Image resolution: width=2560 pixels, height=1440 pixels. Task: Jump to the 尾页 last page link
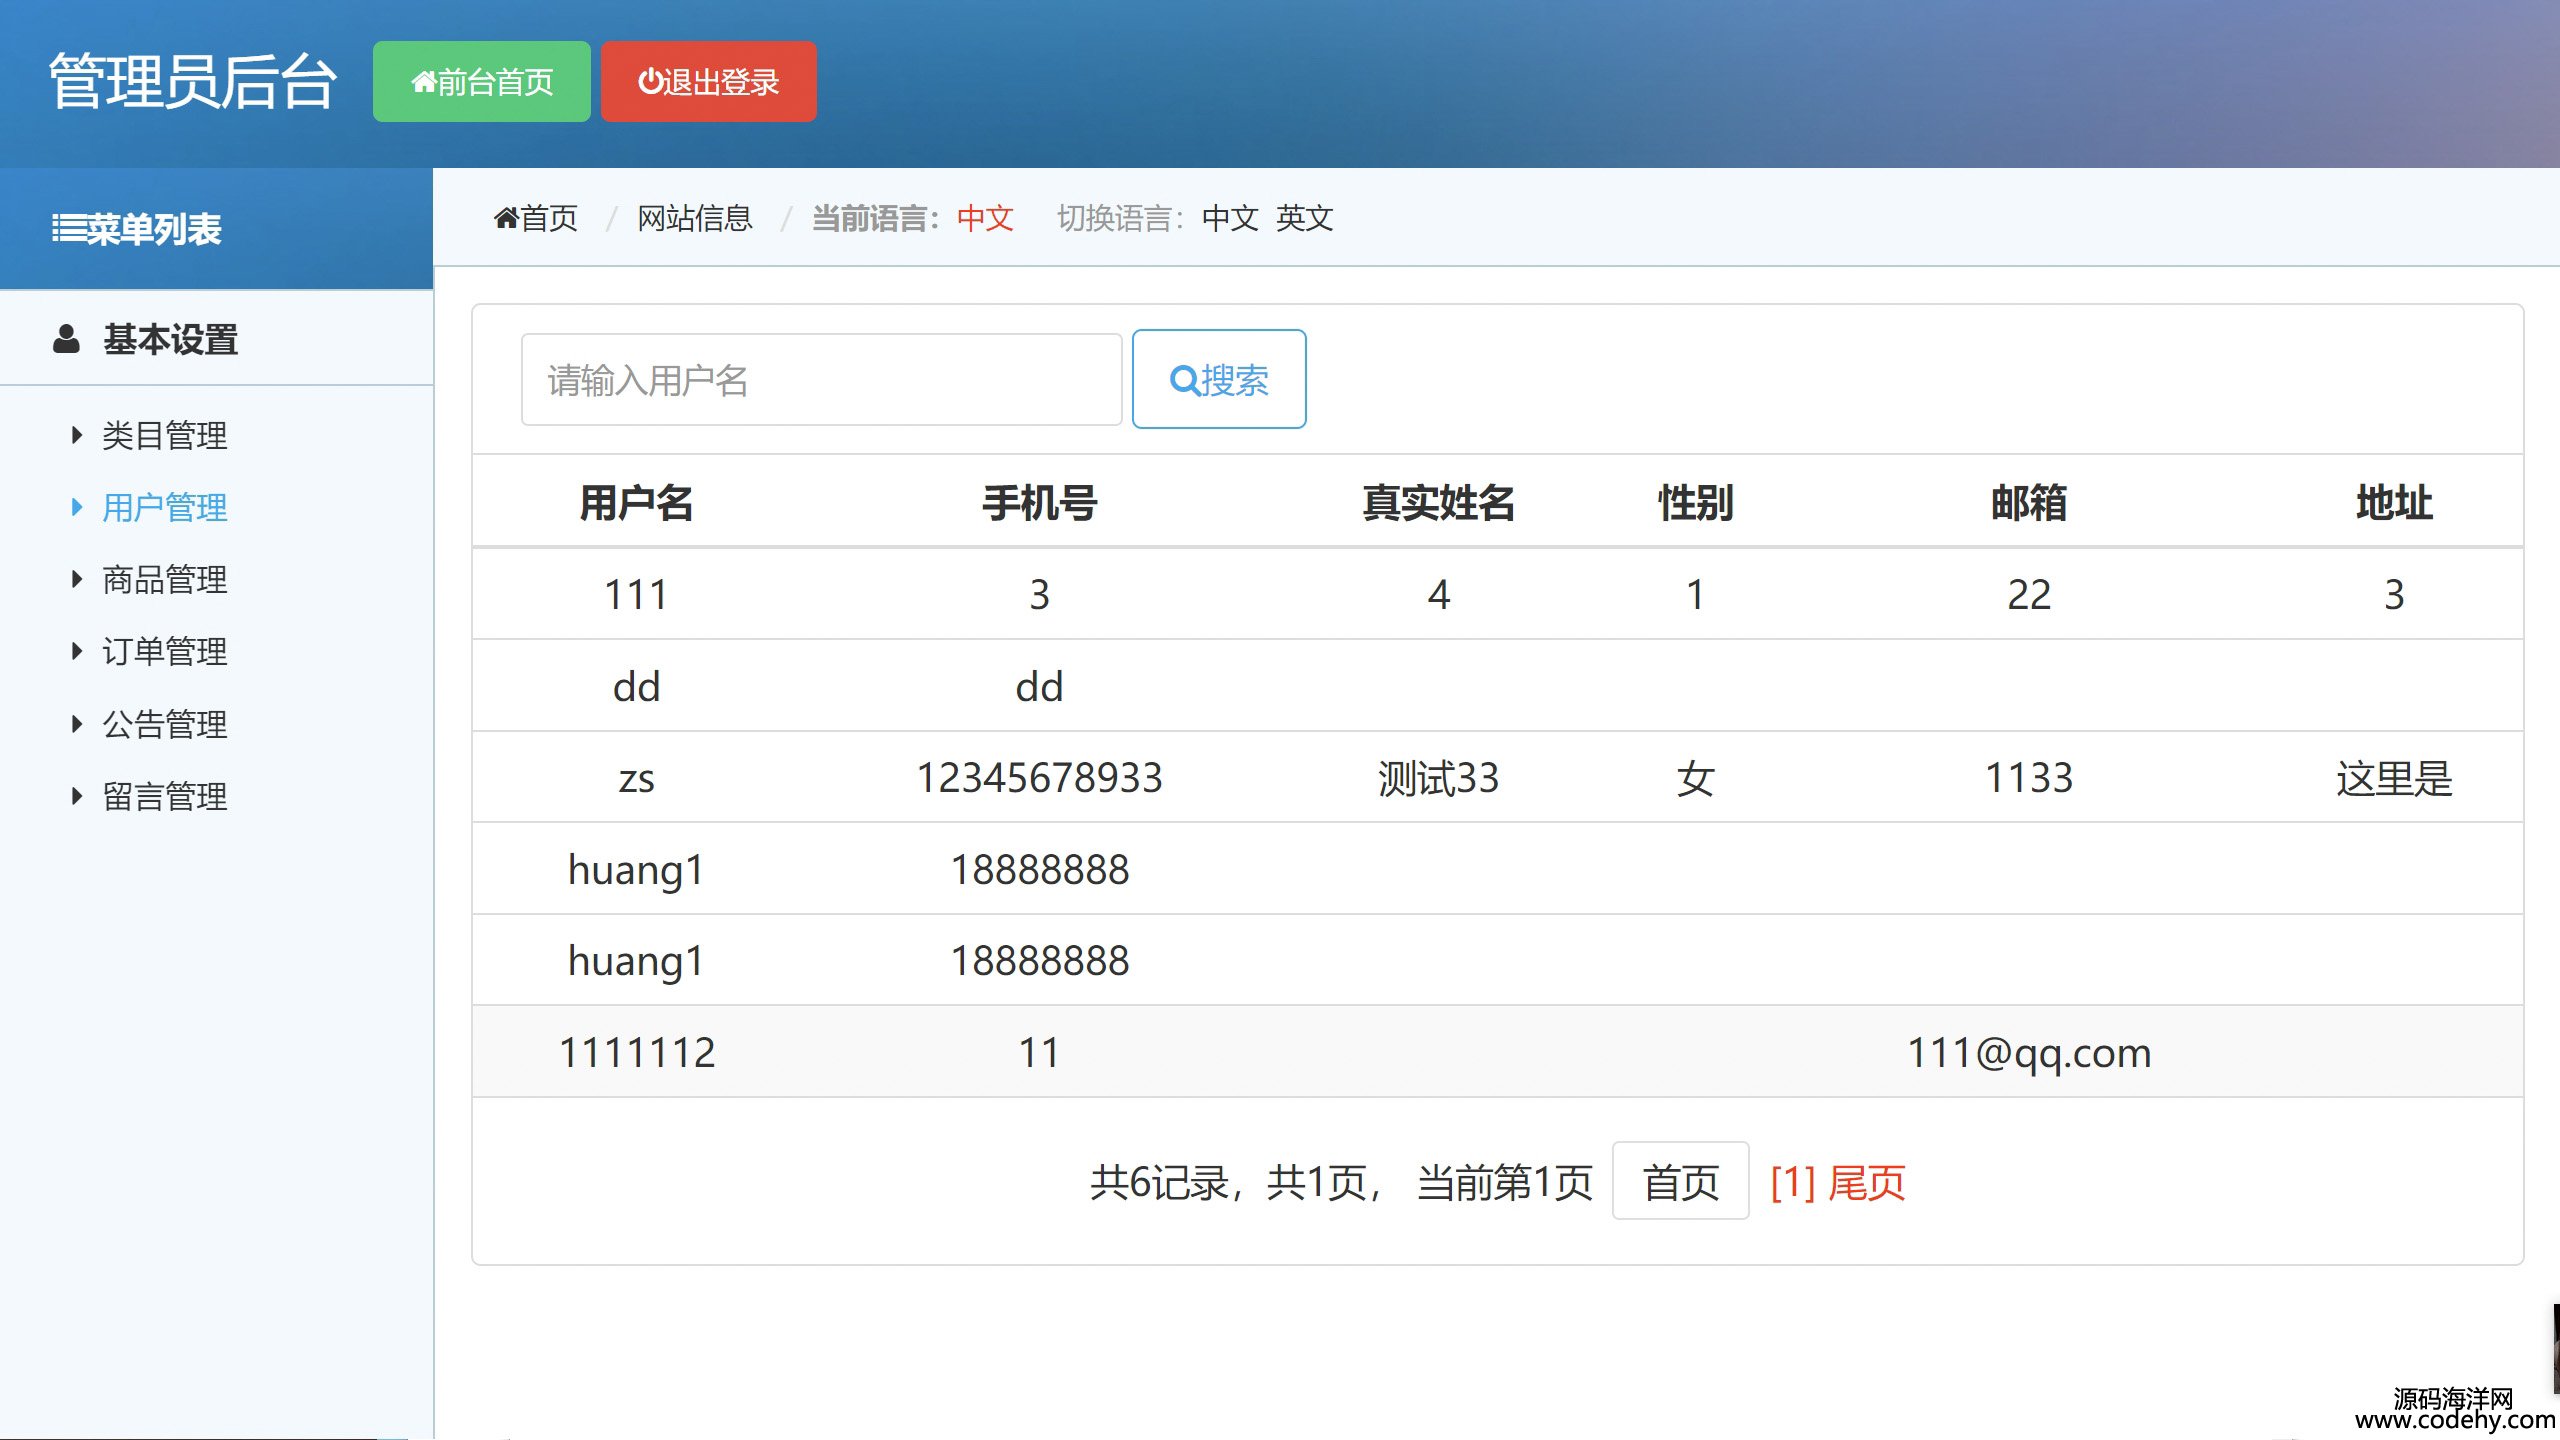click(1867, 1183)
